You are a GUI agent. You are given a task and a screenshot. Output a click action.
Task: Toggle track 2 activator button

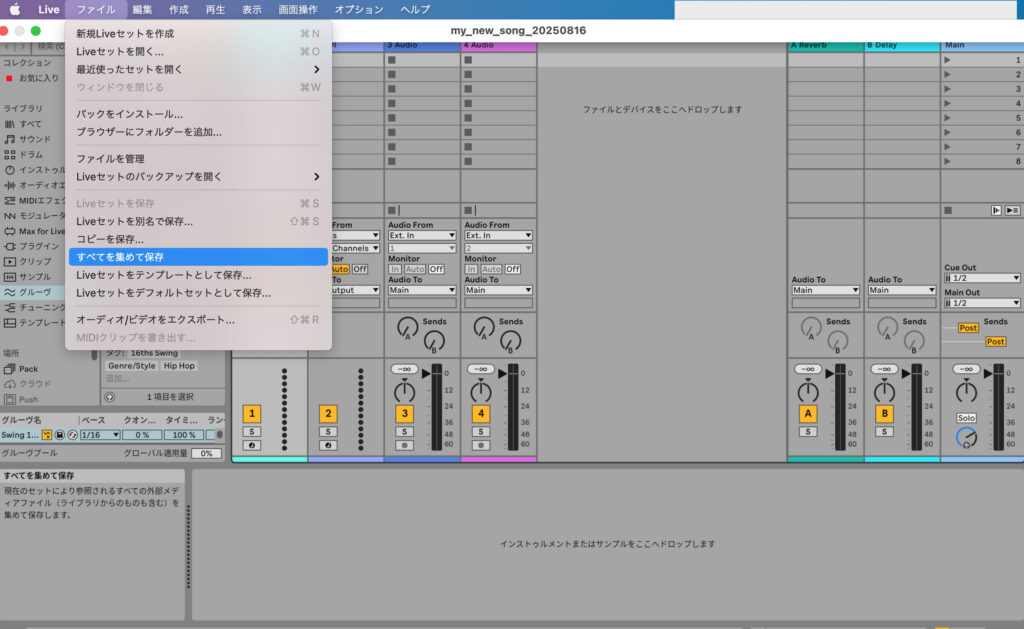point(328,413)
